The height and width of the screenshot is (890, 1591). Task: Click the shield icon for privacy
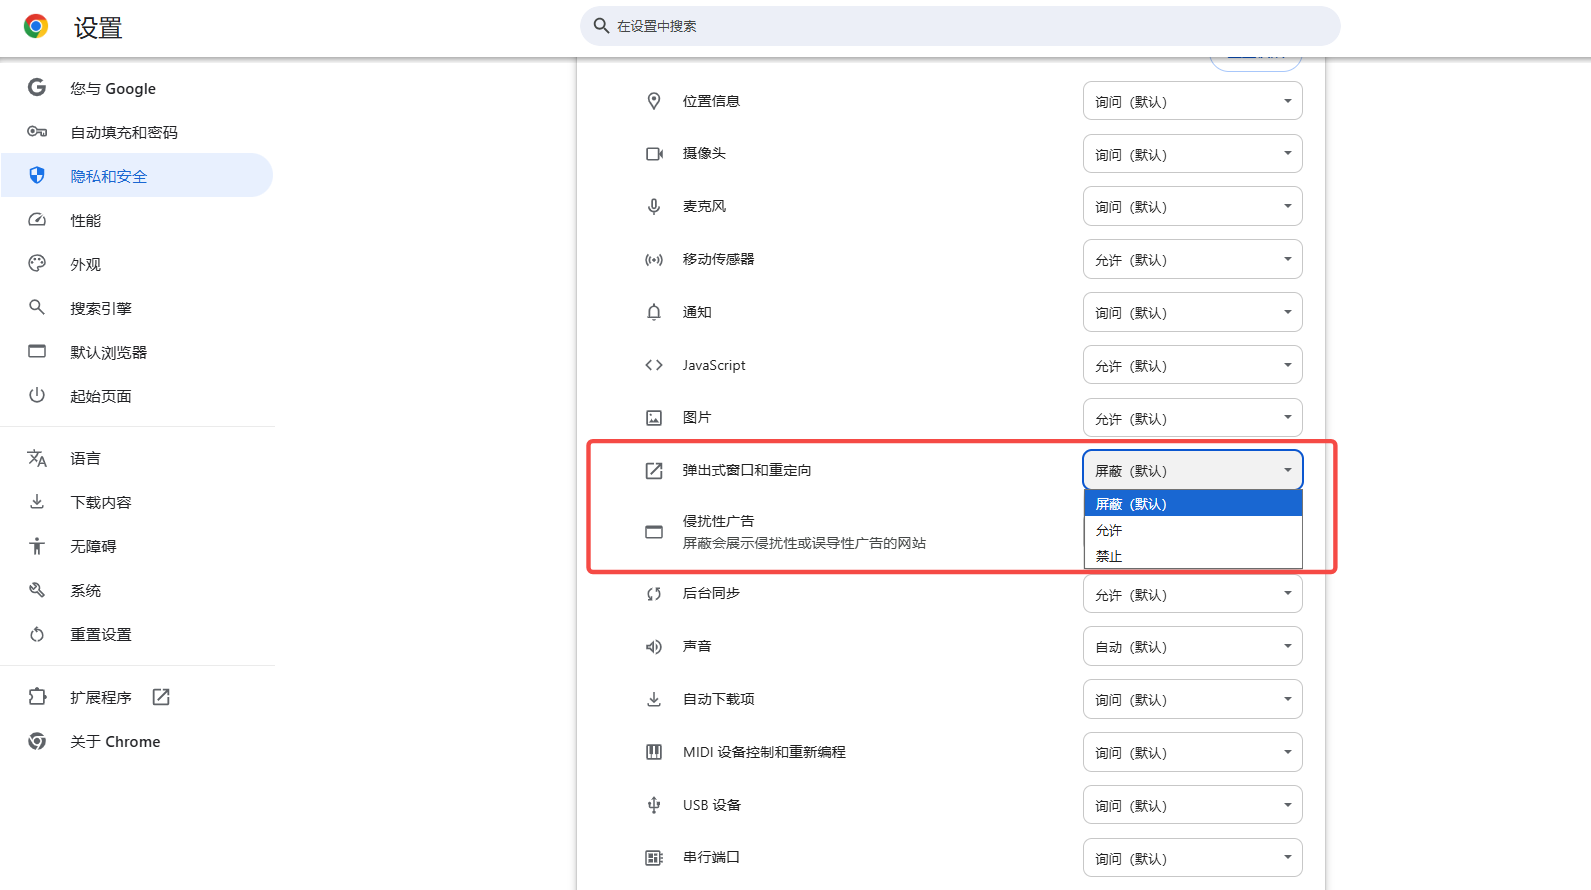(37, 175)
